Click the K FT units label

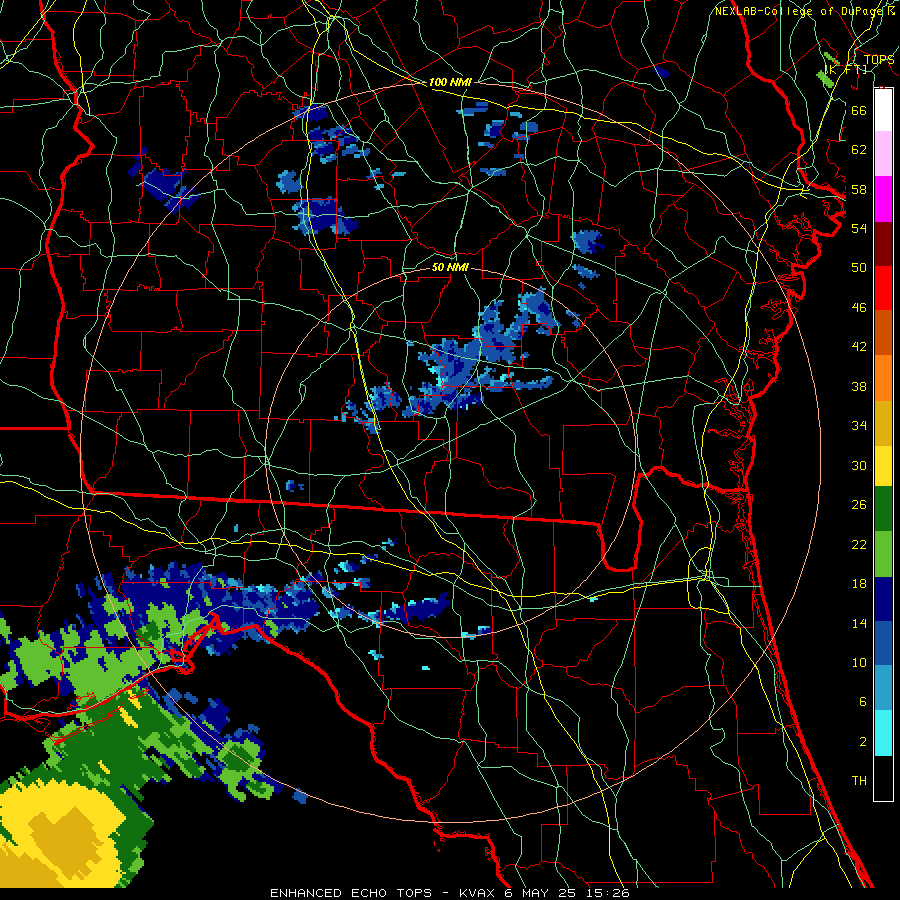click(x=845, y=70)
